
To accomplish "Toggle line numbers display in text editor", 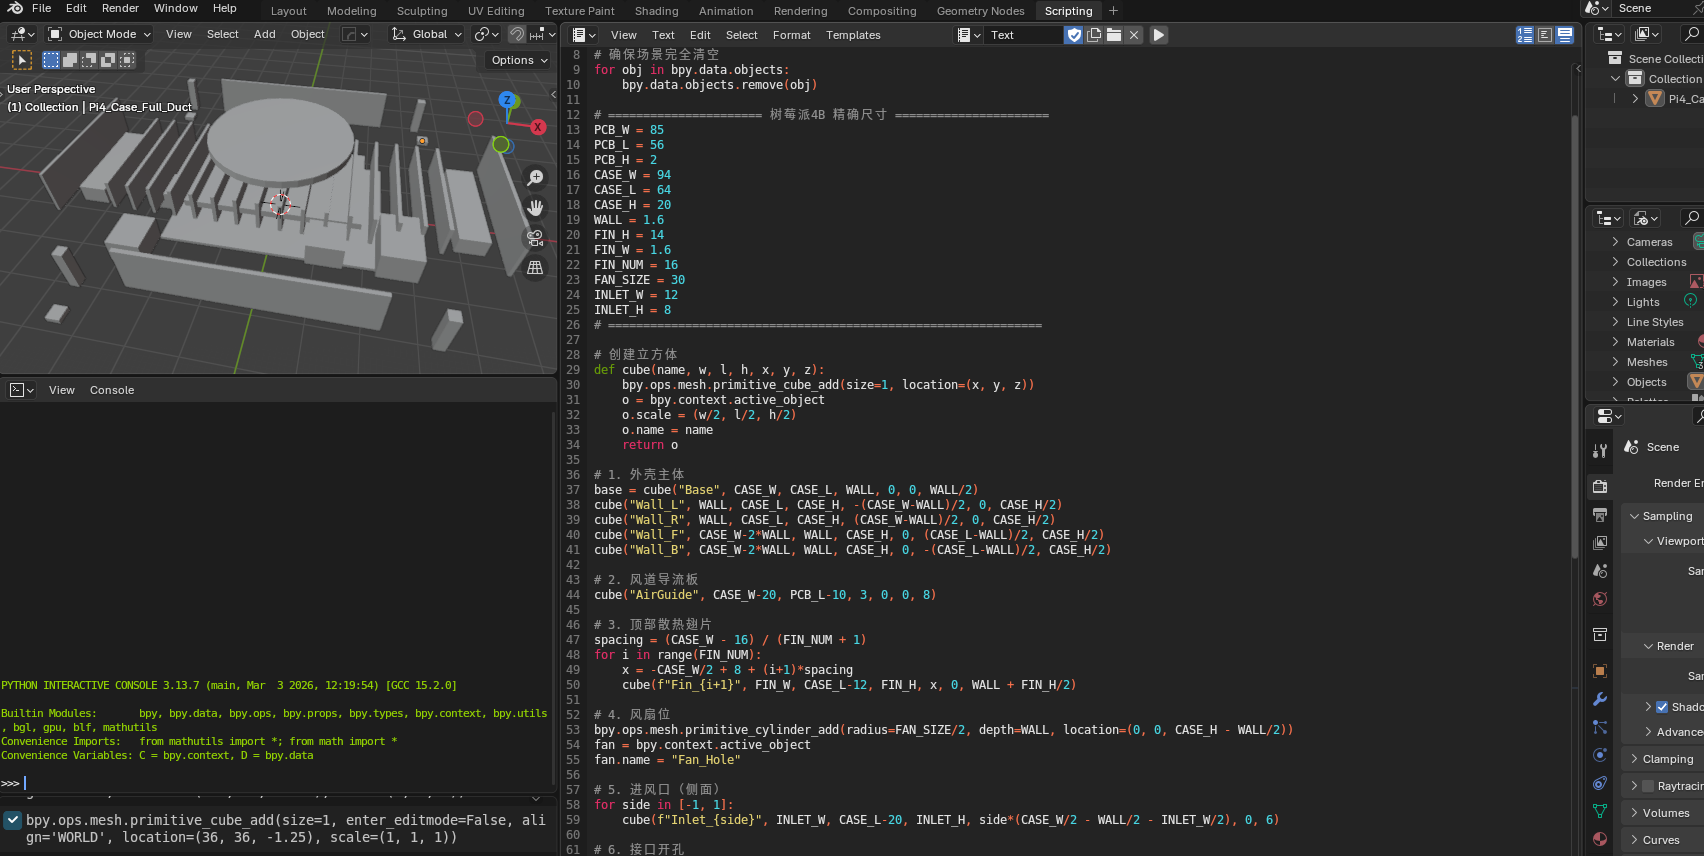I will pyautogui.click(x=1525, y=35).
